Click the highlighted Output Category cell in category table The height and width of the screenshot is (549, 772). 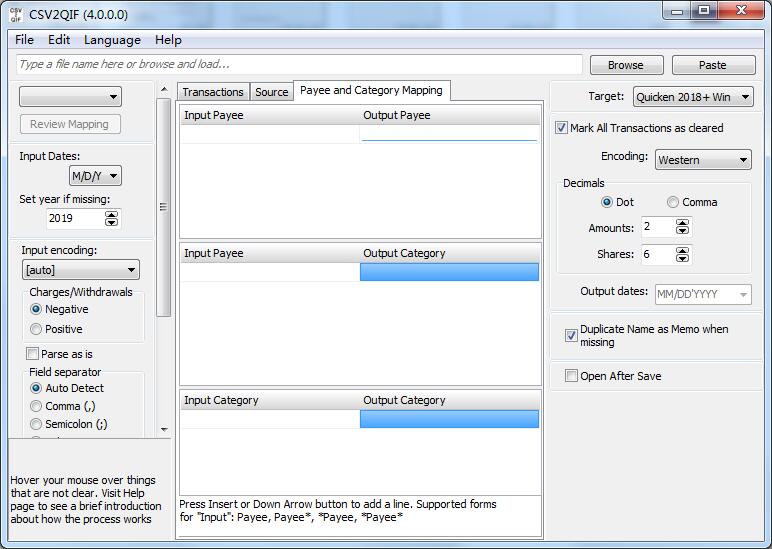[x=450, y=419]
